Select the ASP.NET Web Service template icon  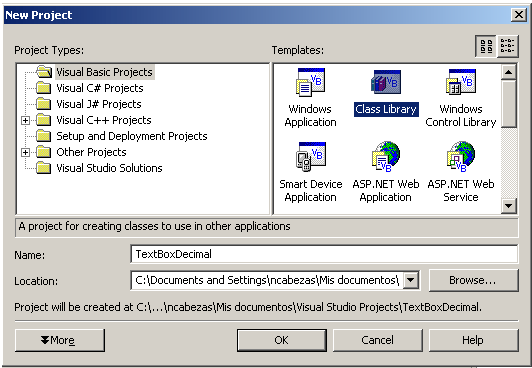(461, 156)
